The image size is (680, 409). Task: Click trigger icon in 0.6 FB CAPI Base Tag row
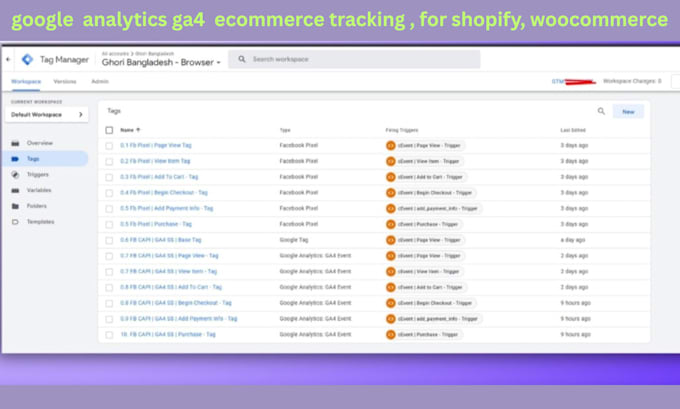(391, 240)
